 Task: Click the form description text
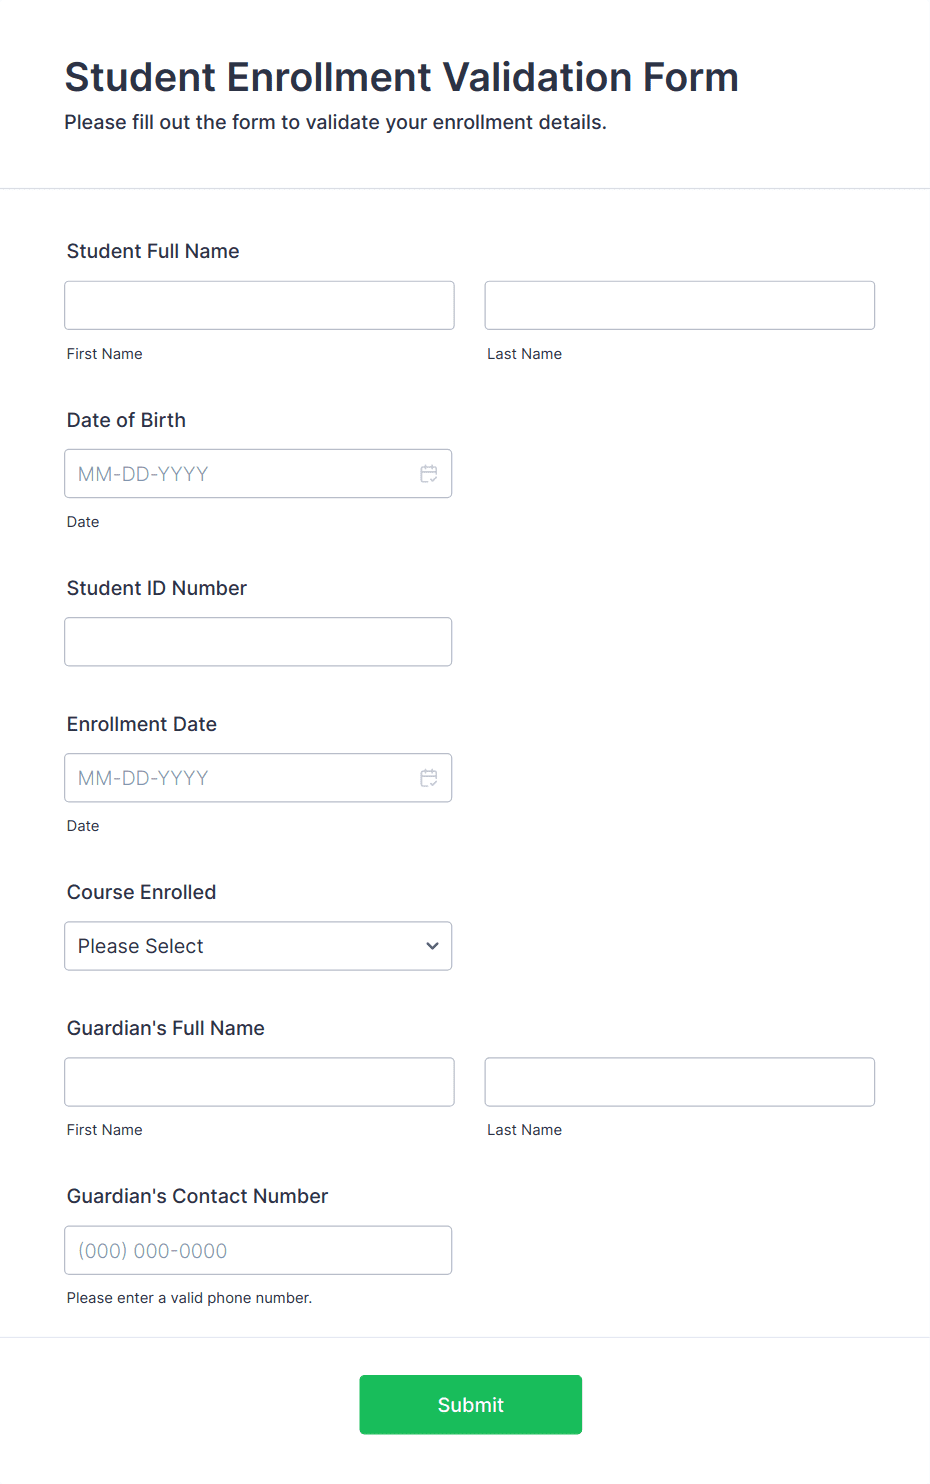(x=336, y=122)
